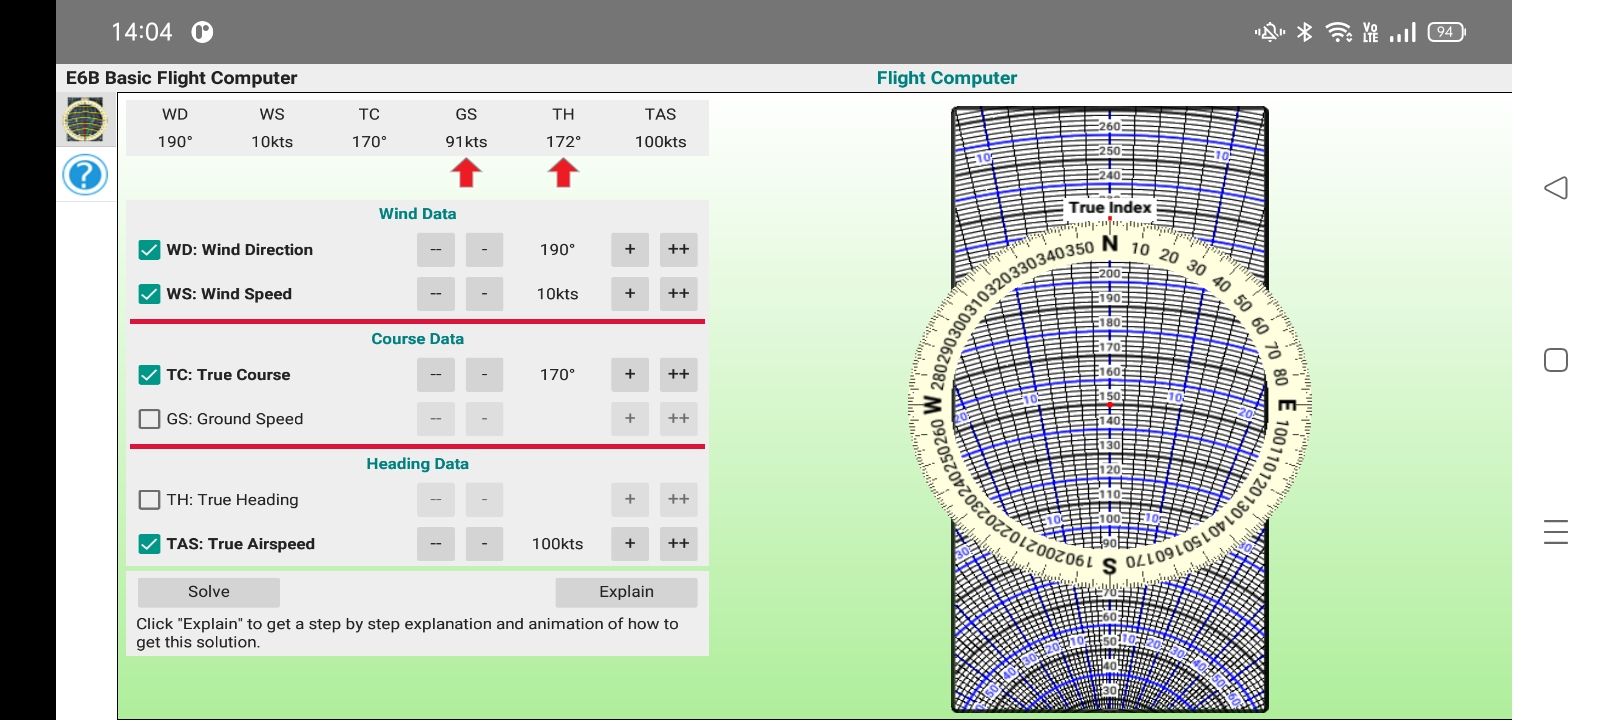Decrease Wind Speed by one (-)
The width and height of the screenshot is (1600, 720).
tap(485, 294)
